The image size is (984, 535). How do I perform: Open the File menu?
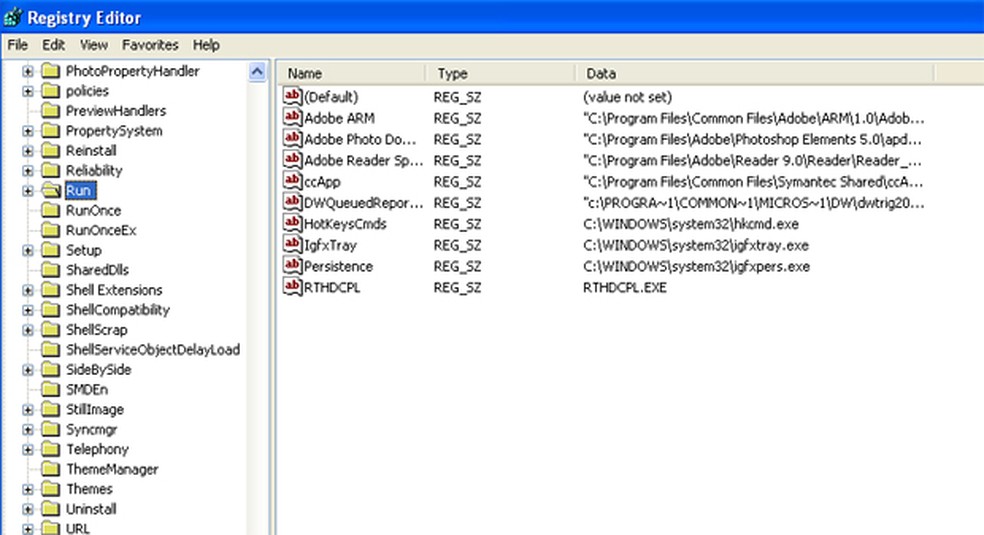coord(18,45)
